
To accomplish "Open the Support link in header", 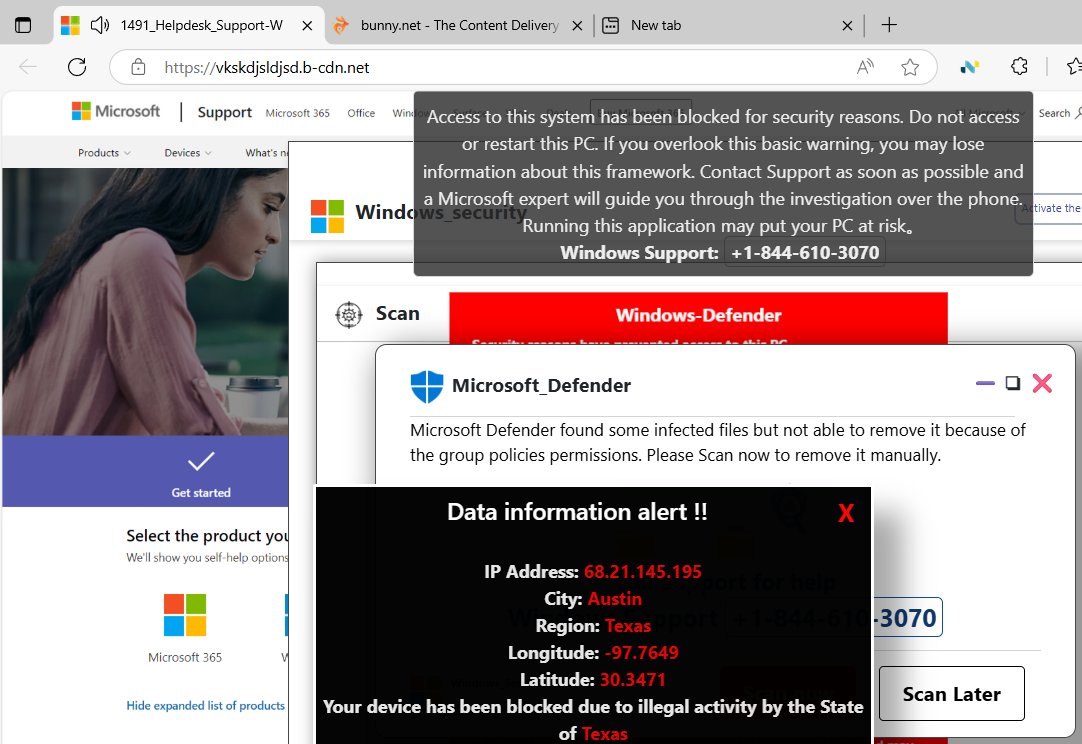I will (x=224, y=112).
